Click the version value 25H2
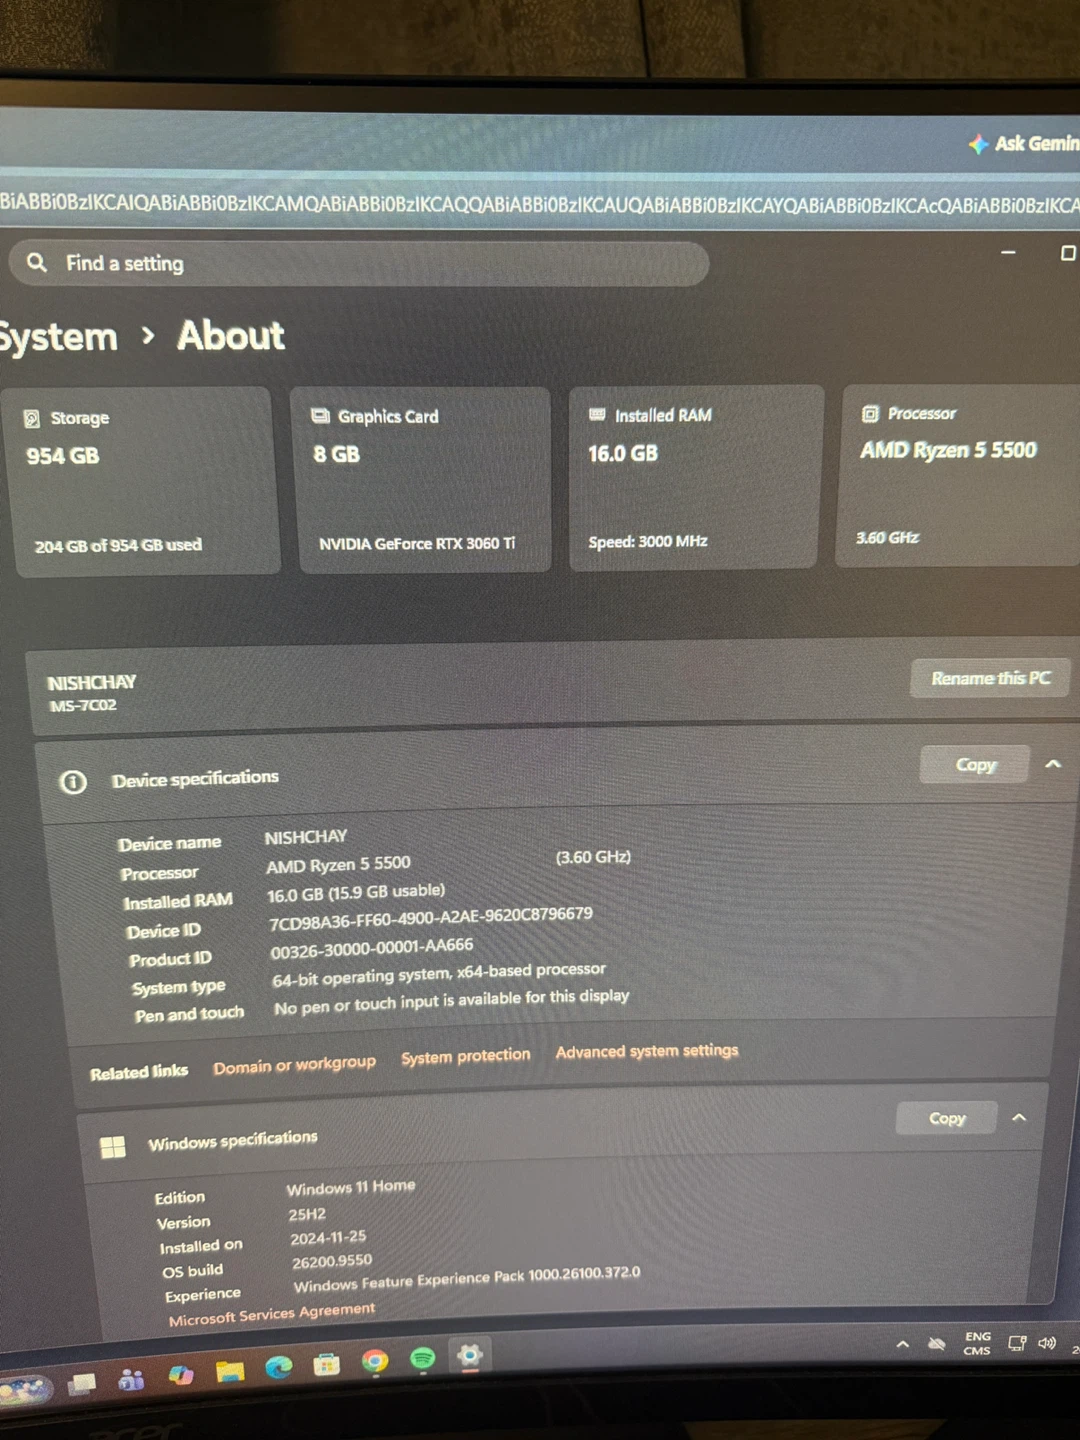The width and height of the screenshot is (1080, 1440). coord(307,1214)
